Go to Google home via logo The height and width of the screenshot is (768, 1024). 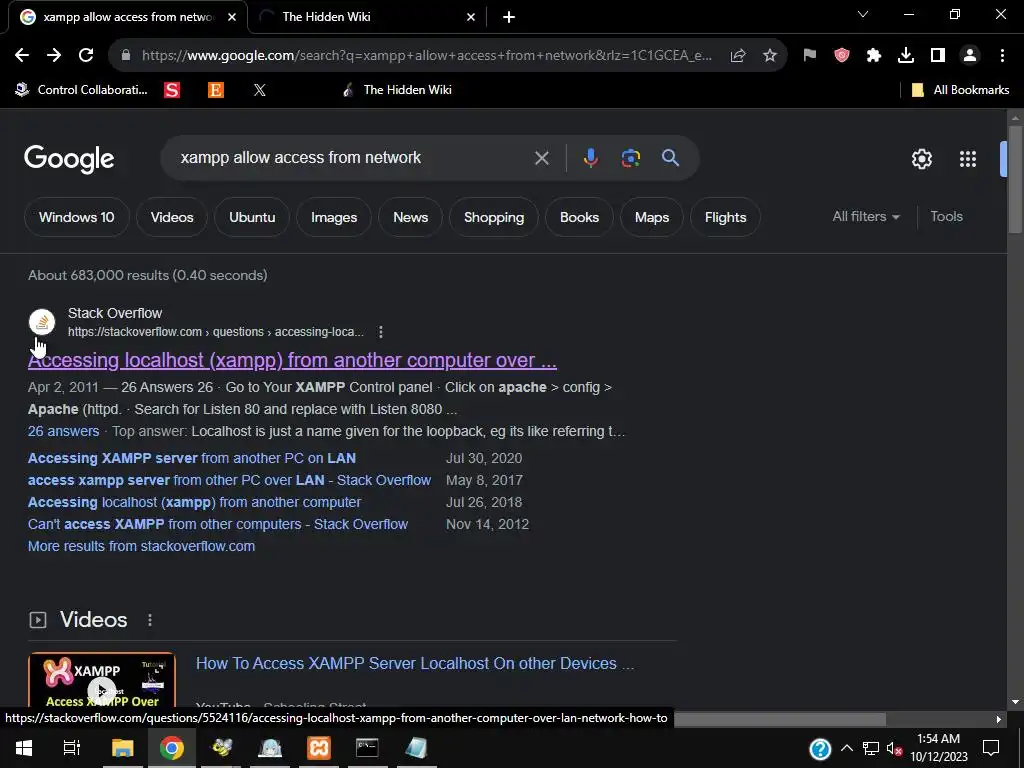[69, 159]
